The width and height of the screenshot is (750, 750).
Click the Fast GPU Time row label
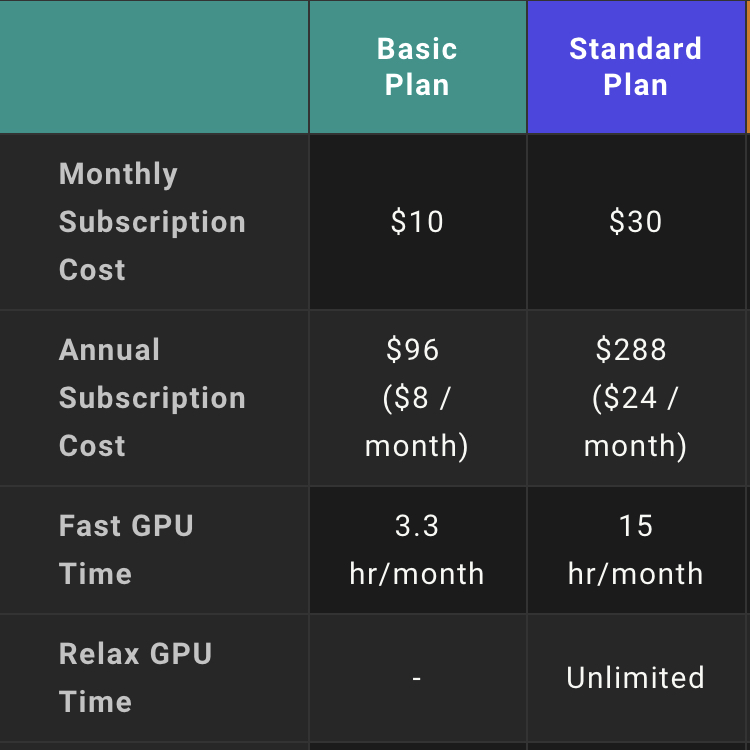pyautogui.click(x=126, y=550)
